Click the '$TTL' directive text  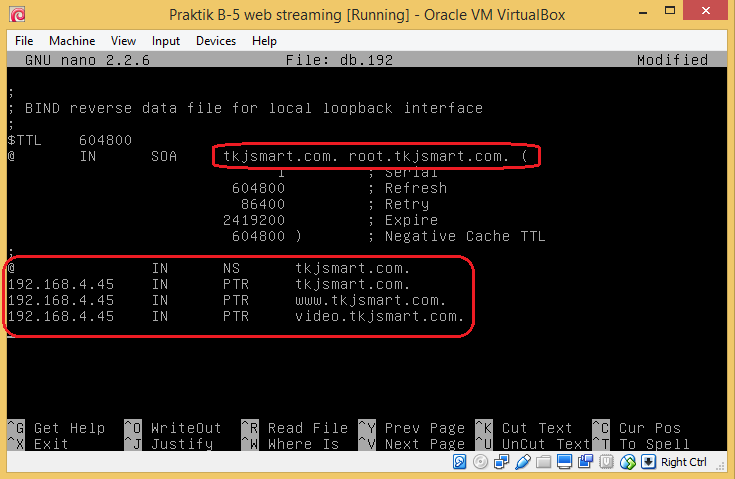coord(24,140)
